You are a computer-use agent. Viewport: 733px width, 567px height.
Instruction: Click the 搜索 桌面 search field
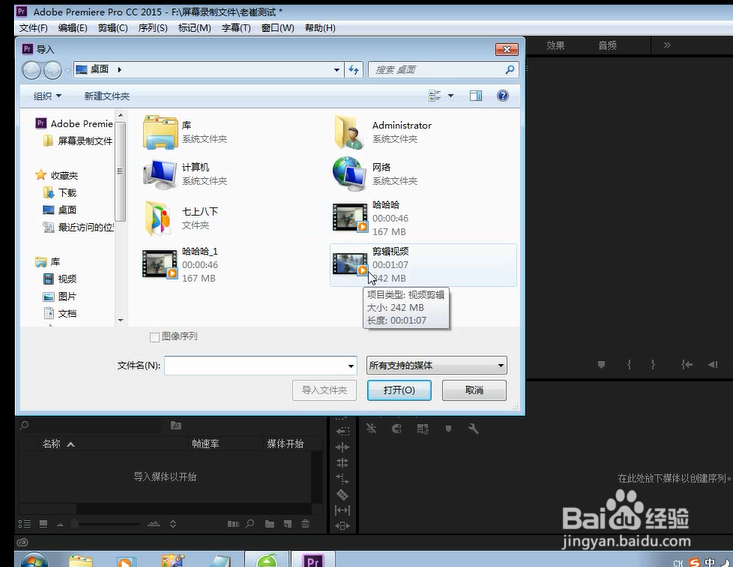tap(442, 70)
